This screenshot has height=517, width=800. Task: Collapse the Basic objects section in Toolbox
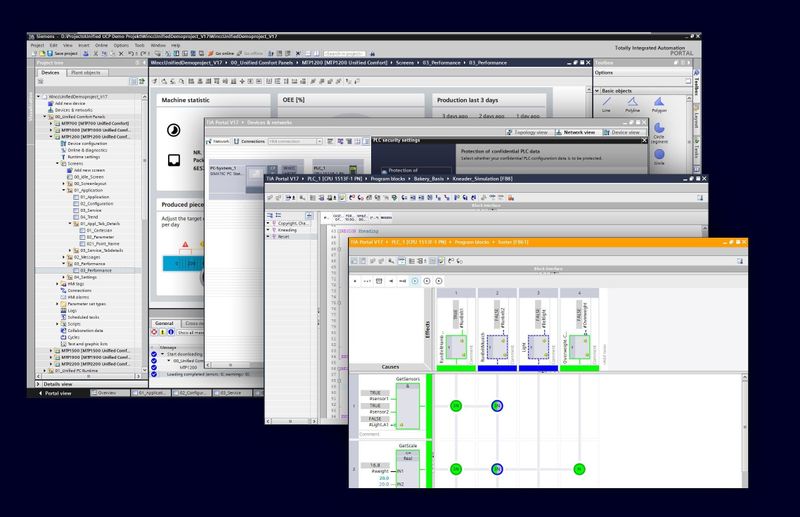(597, 91)
